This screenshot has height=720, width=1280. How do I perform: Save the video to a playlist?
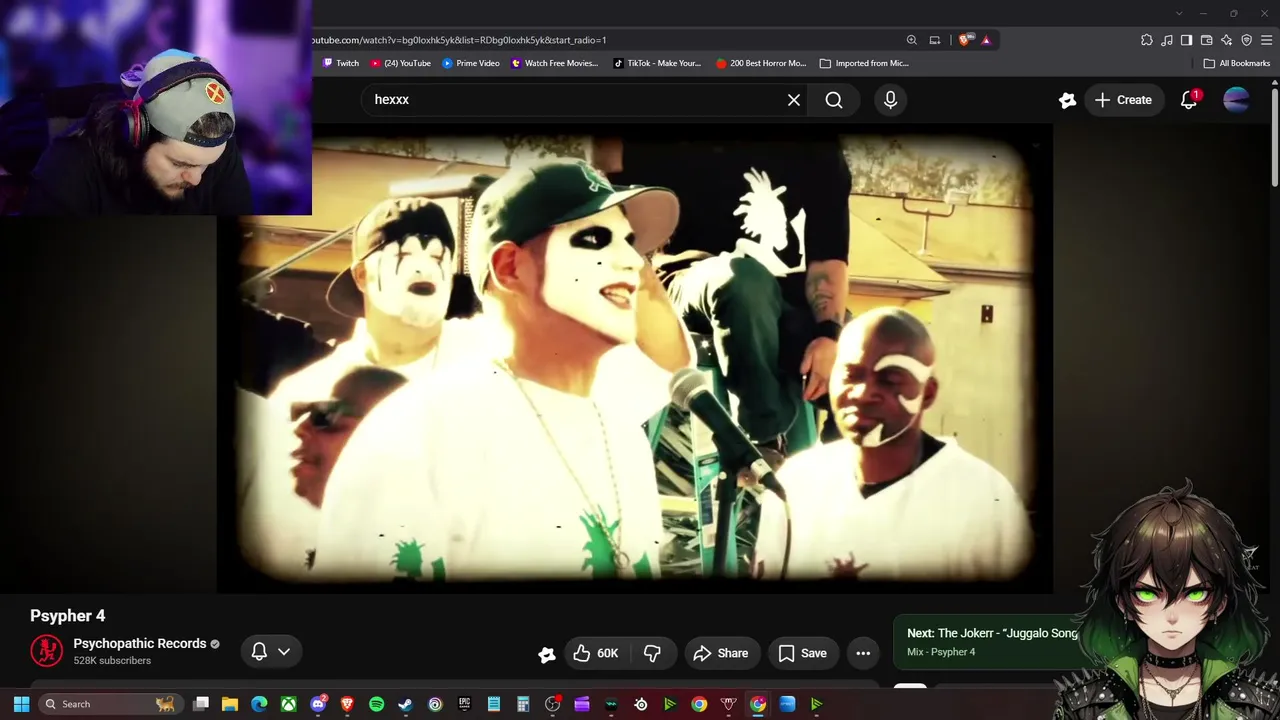click(x=803, y=653)
